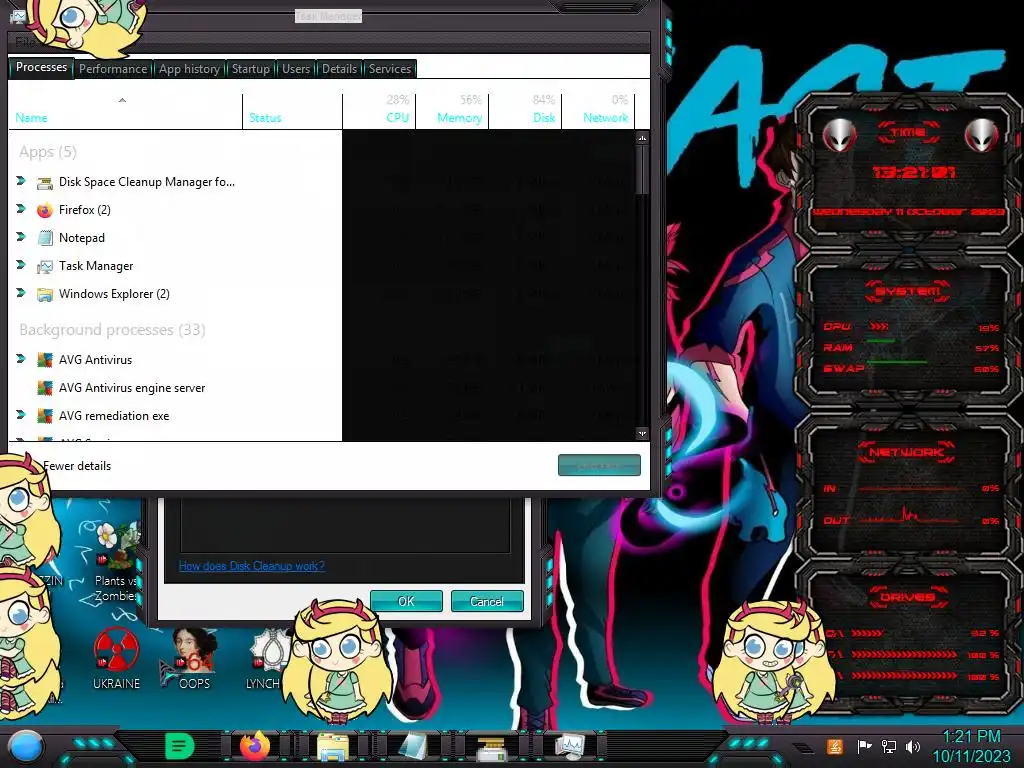Click OK in the Disk Cleanup dialog

(x=406, y=601)
